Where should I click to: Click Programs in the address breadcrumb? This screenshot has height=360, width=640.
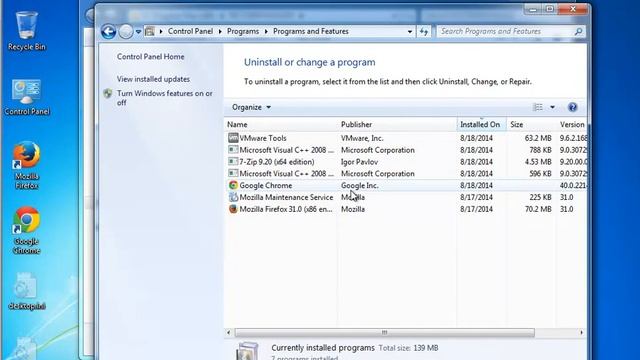(x=243, y=31)
